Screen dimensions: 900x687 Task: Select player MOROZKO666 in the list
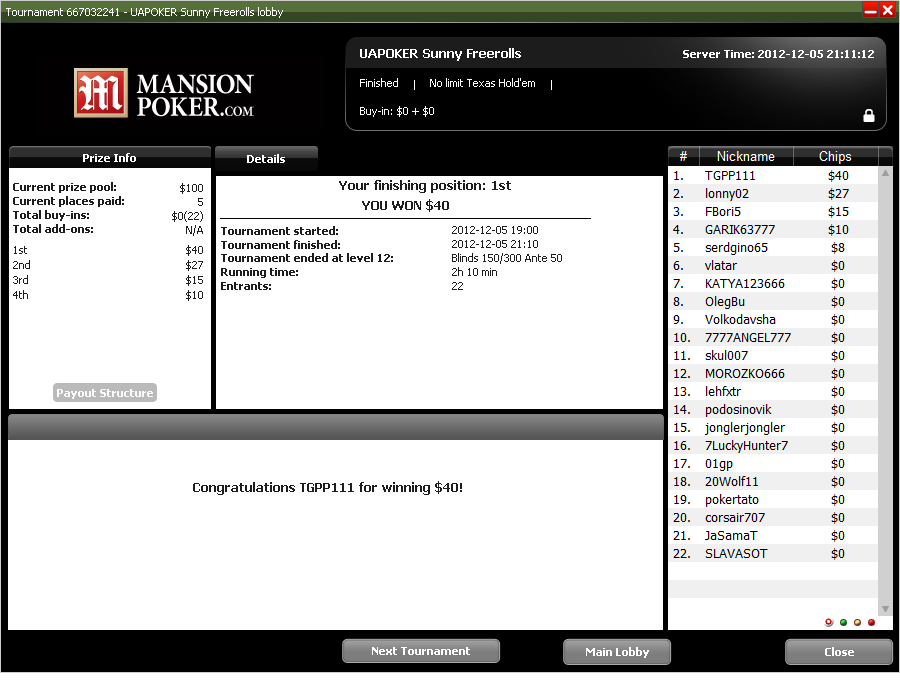pyautogui.click(x=773, y=374)
